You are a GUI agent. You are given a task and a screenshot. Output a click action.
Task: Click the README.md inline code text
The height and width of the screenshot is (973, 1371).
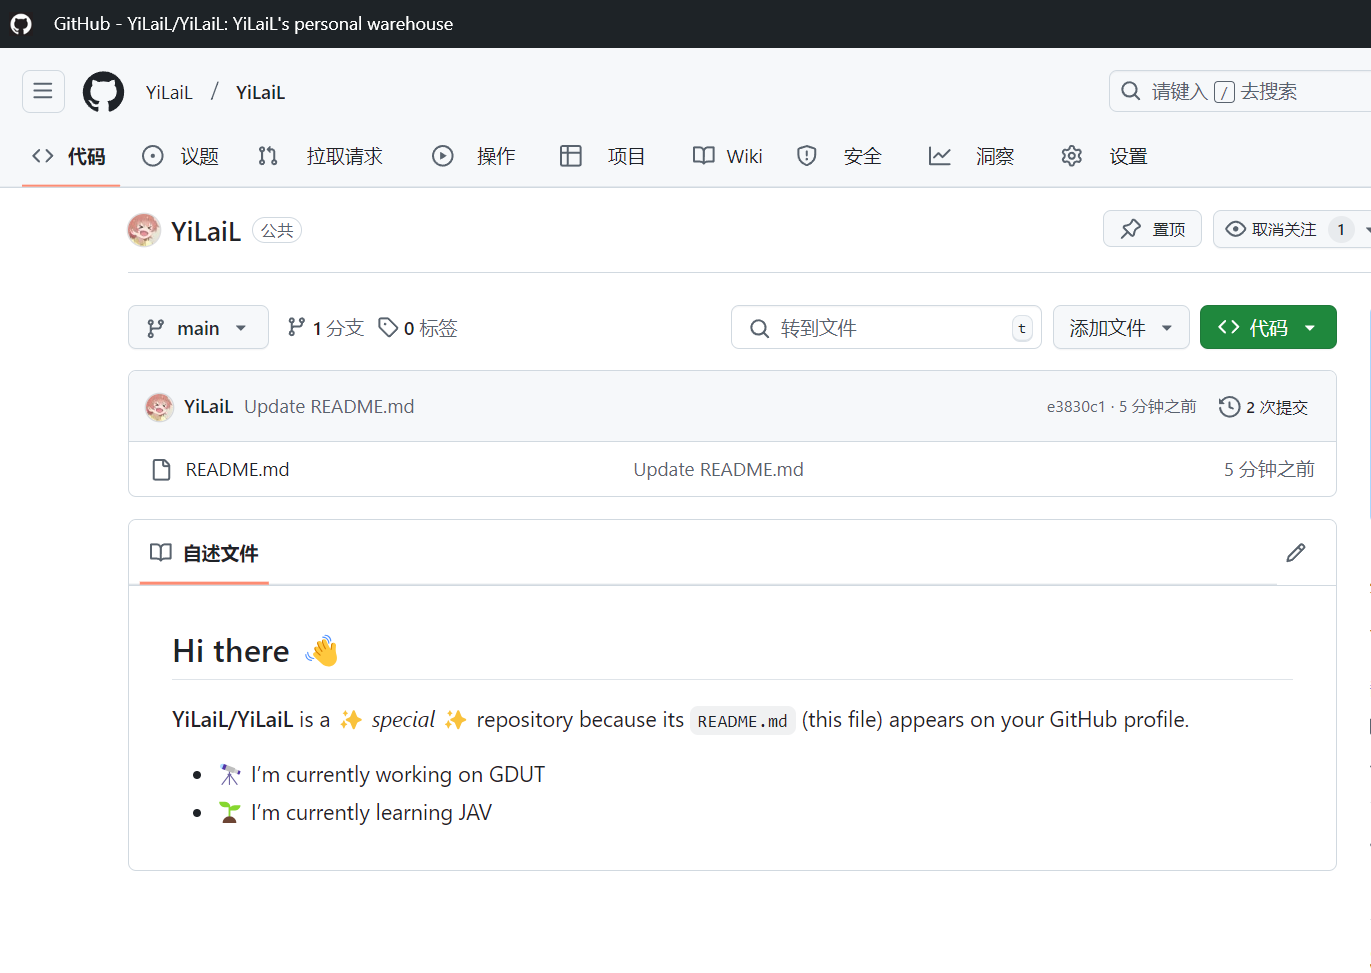[x=743, y=721]
